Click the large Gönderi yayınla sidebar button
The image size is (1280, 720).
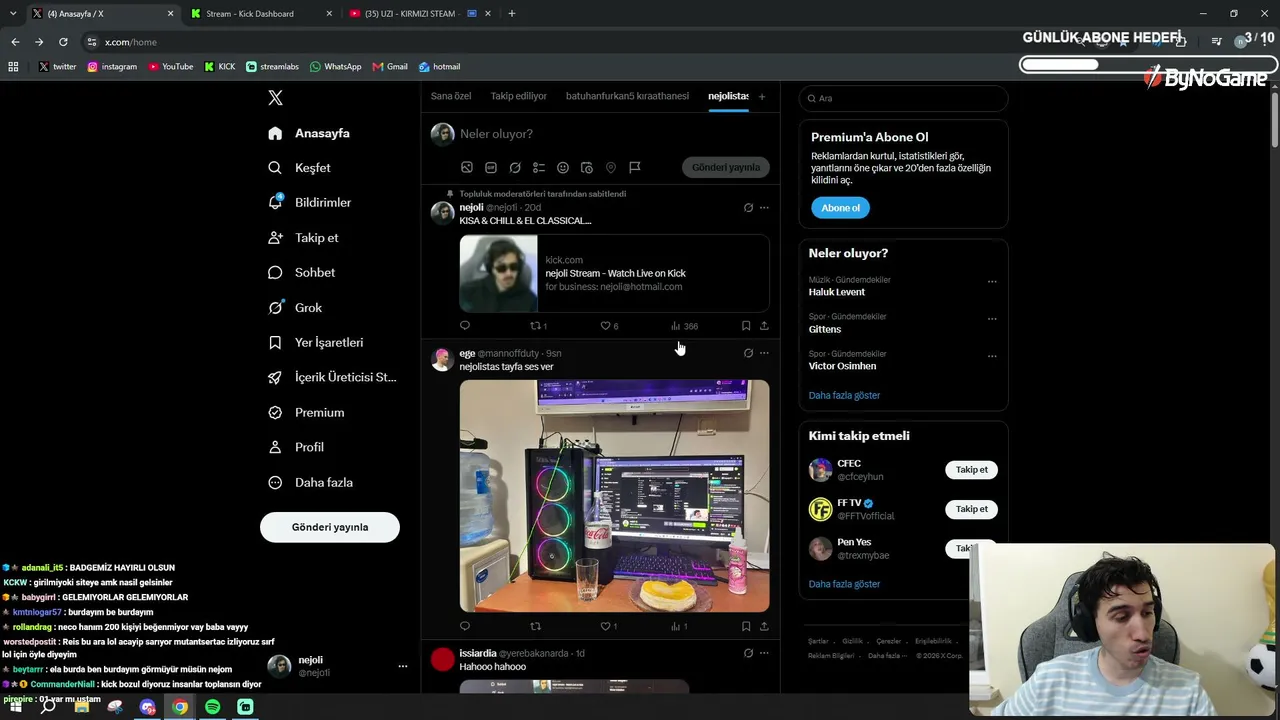pyautogui.click(x=330, y=527)
